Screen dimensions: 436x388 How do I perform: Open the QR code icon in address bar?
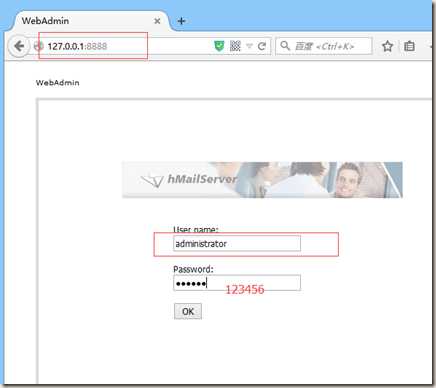[x=235, y=46]
